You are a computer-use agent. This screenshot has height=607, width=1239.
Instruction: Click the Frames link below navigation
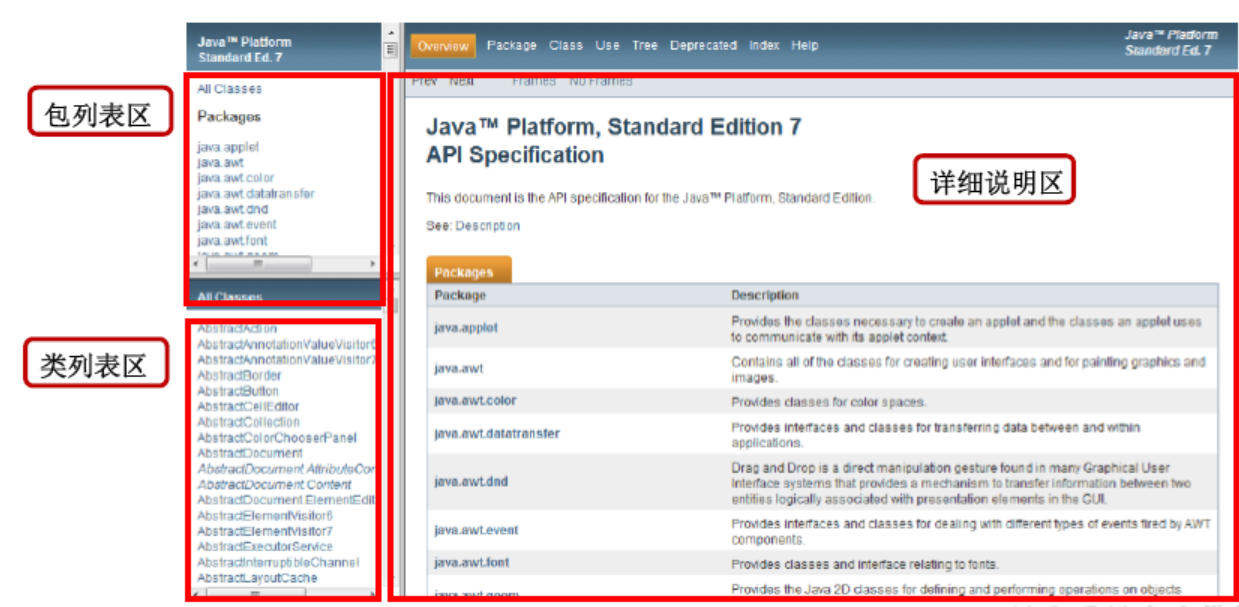coord(534,81)
